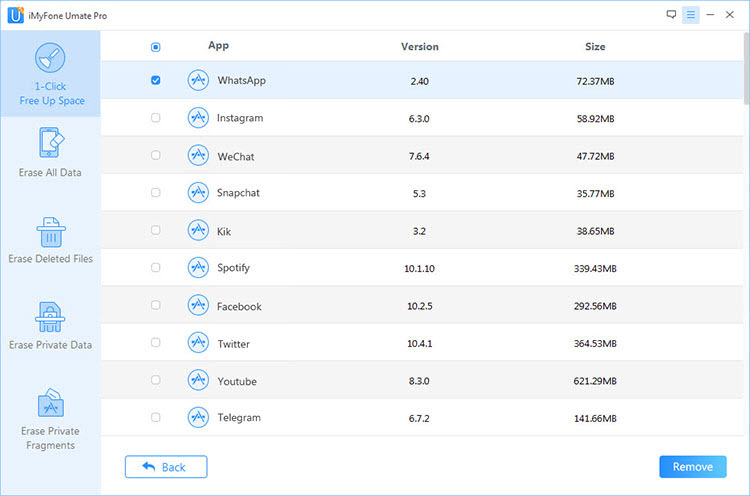Click the Size column header
This screenshot has width=750, height=496.
tap(595, 46)
